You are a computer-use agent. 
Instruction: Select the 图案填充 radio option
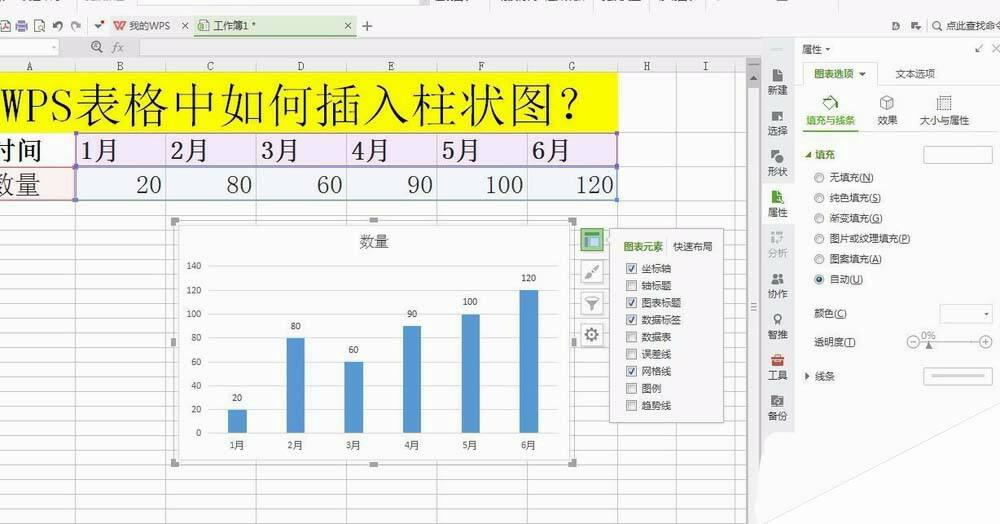coord(819,259)
